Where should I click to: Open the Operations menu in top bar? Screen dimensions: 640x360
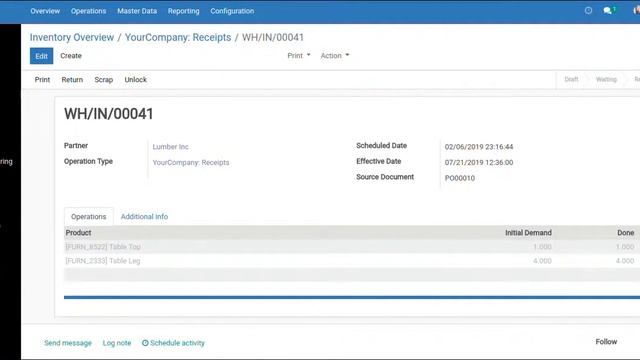[x=88, y=11]
